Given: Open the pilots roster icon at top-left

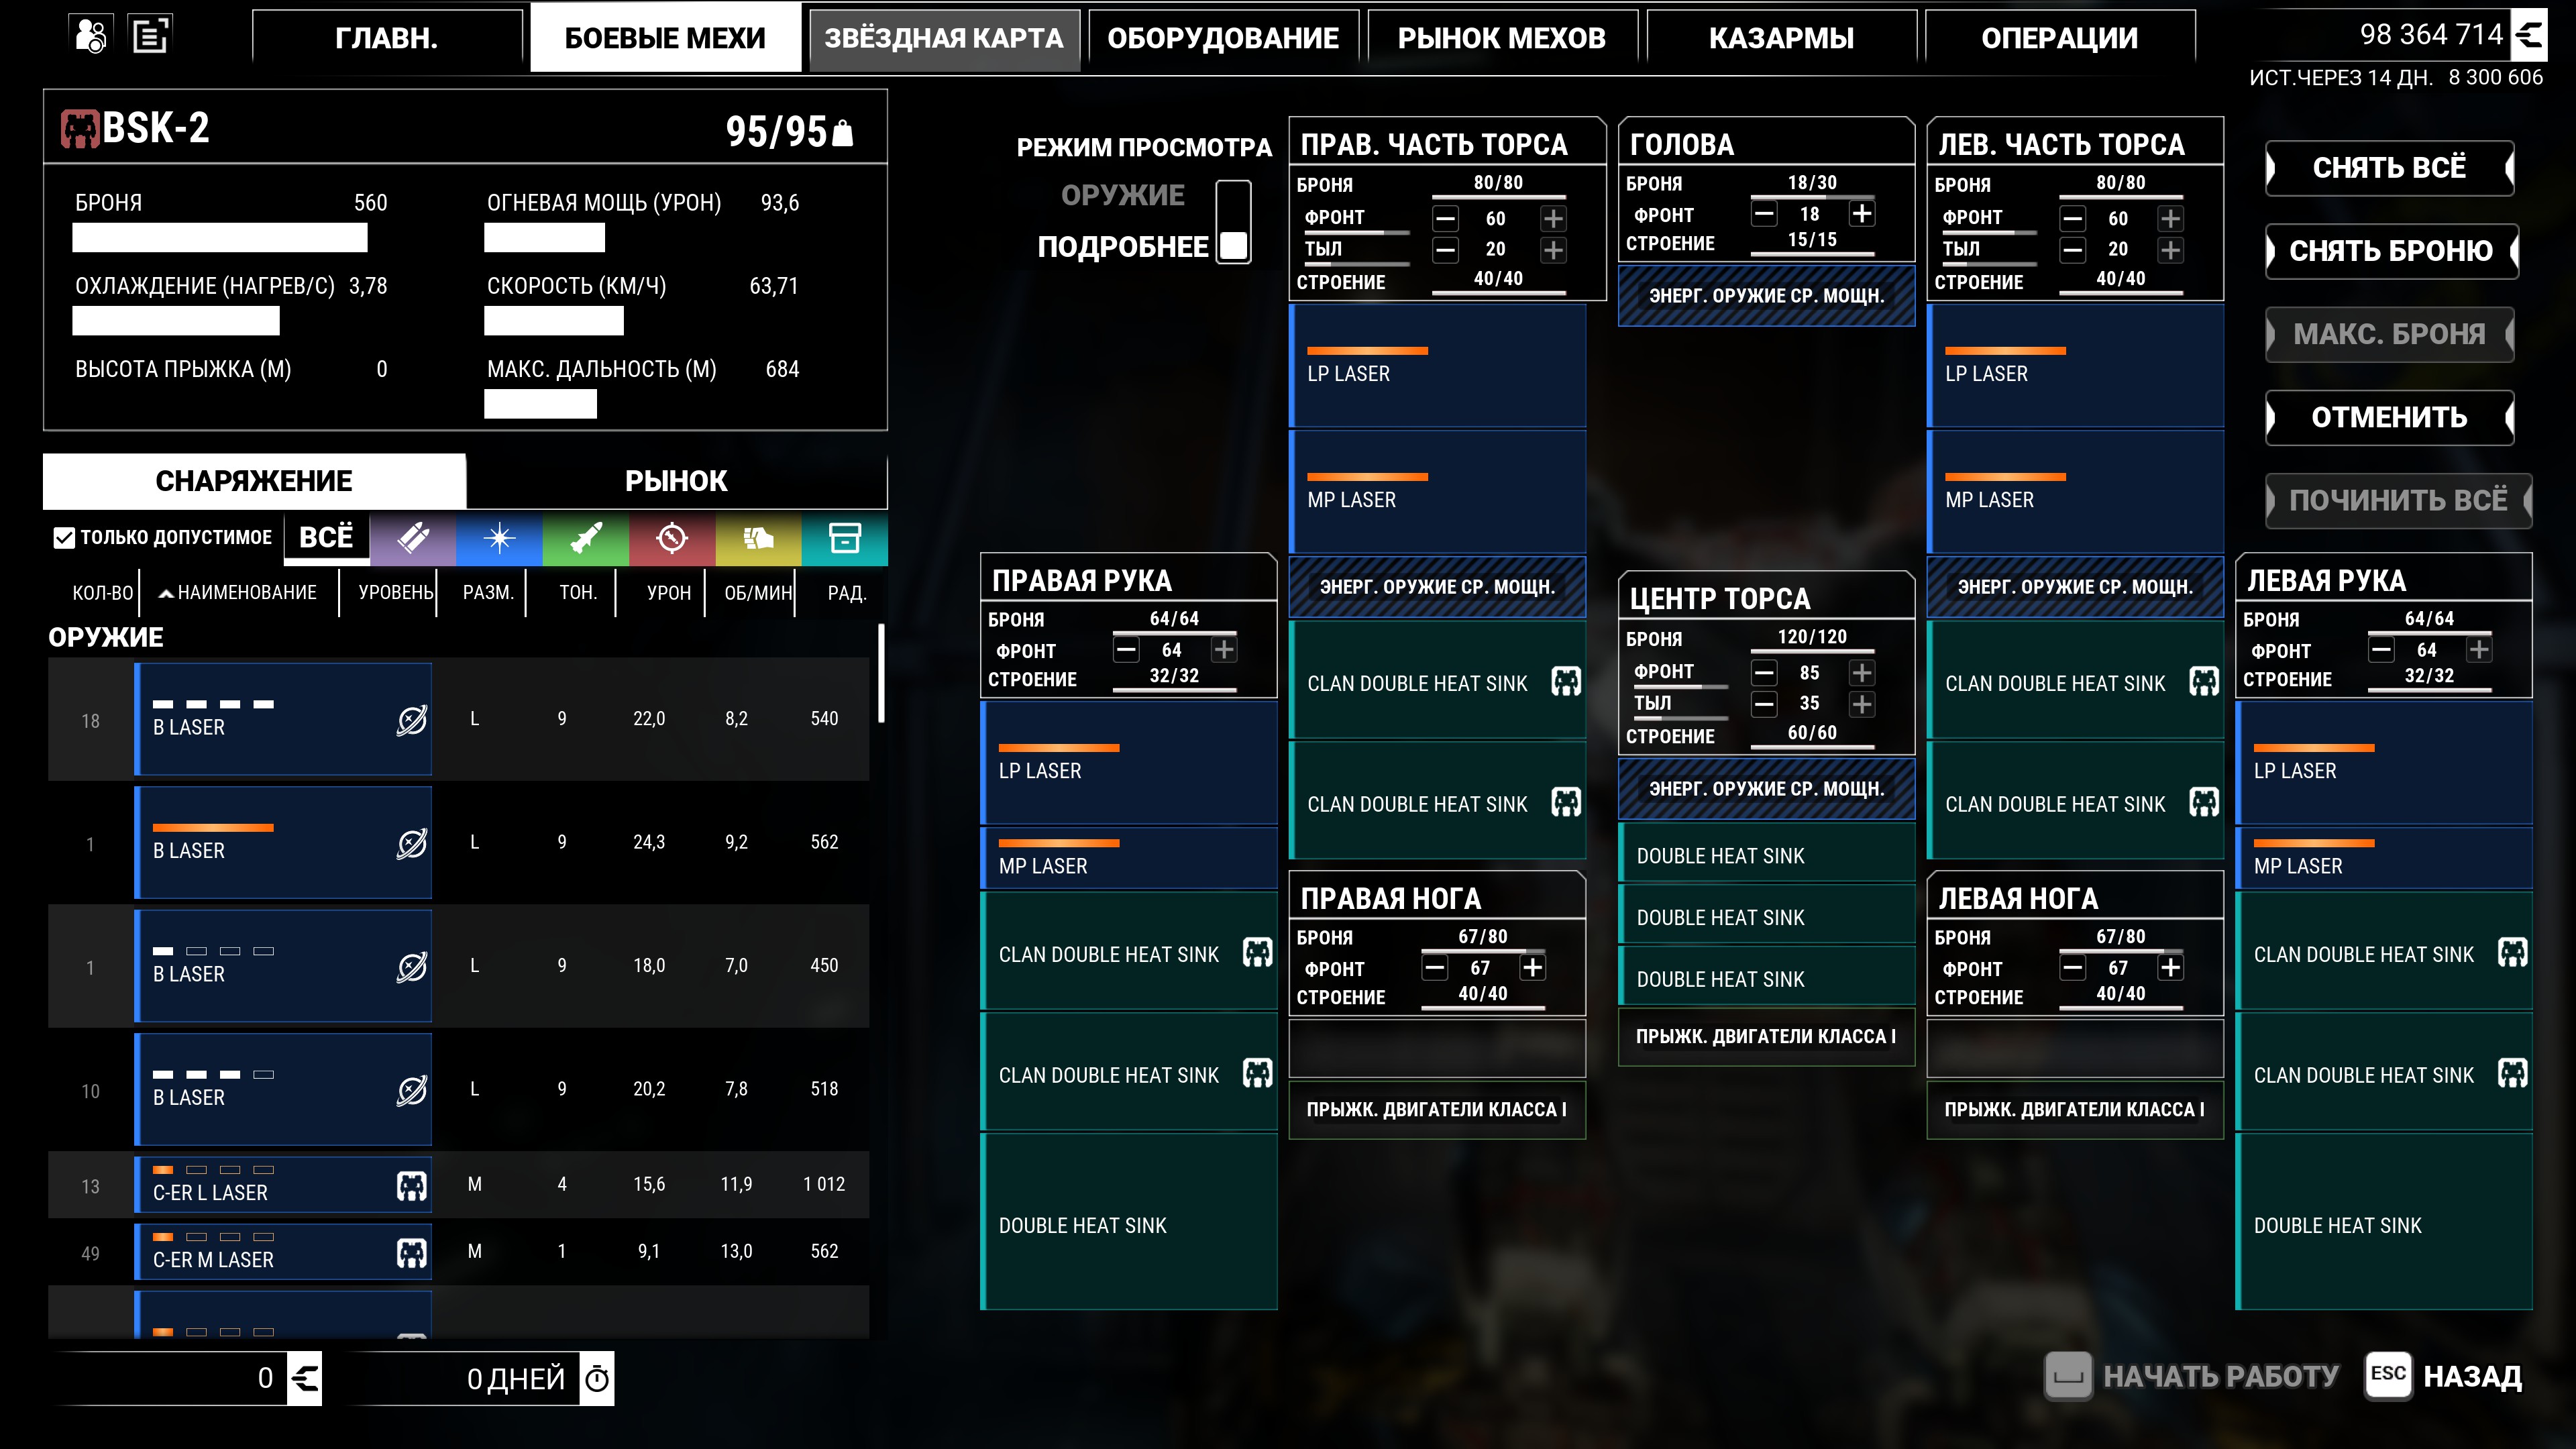Looking at the screenshot, I should click(x=91, y=36).
